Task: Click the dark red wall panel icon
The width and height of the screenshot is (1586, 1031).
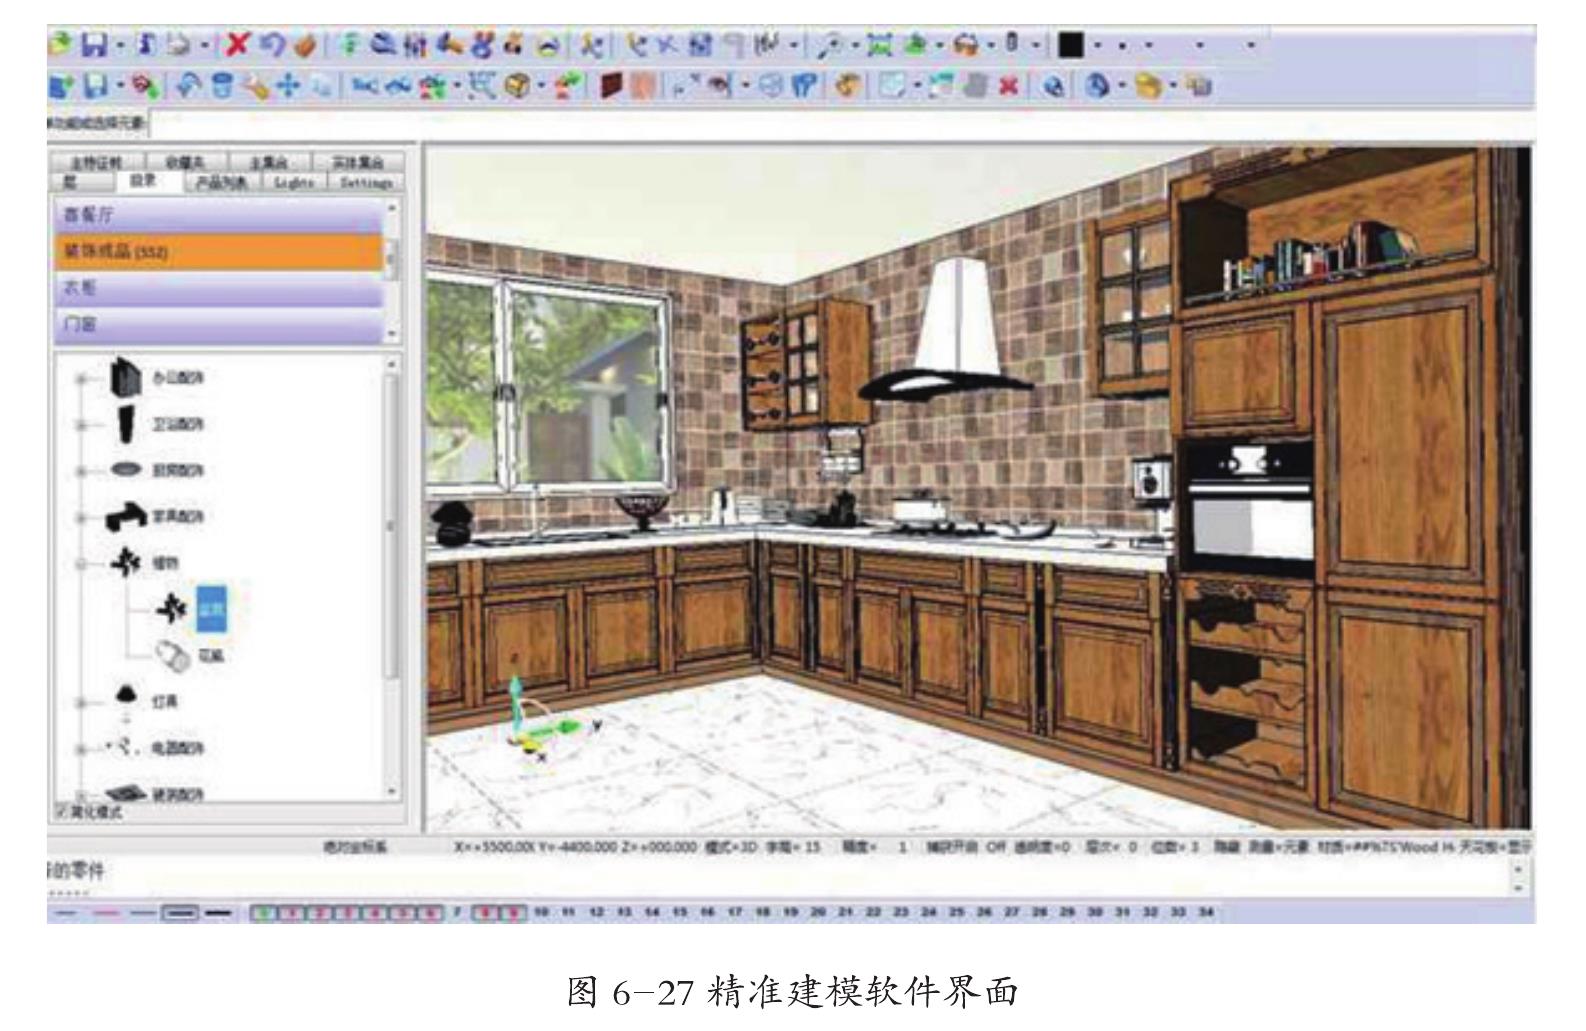Action: (x=612, y=87)
